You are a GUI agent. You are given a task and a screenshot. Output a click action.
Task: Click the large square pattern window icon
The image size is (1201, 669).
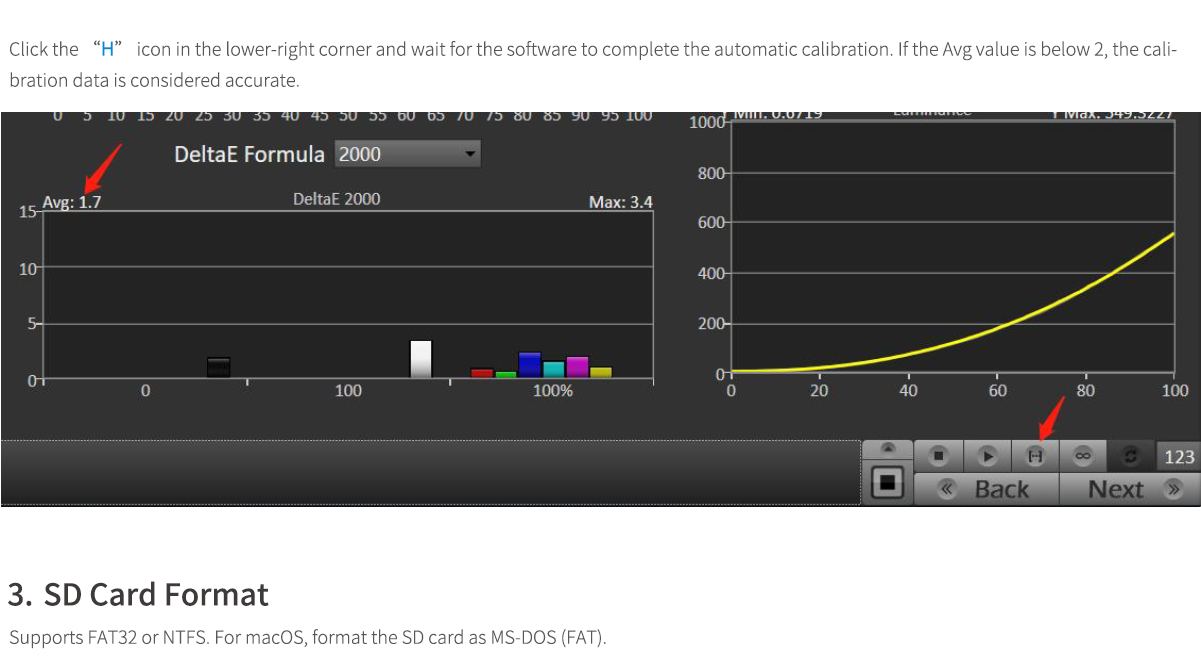[x=887, y=483]
